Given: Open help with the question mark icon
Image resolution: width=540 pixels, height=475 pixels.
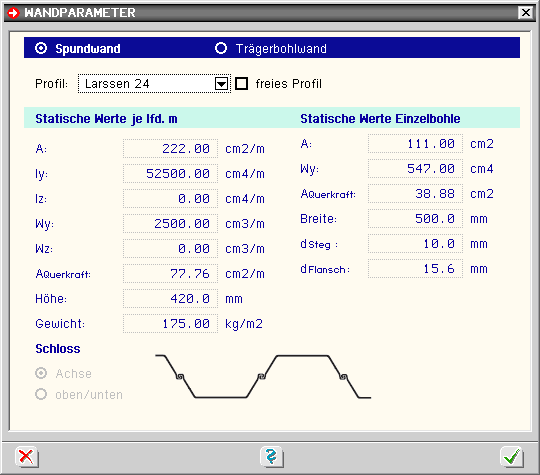Looking at the screenshot, I should [272, 457].
